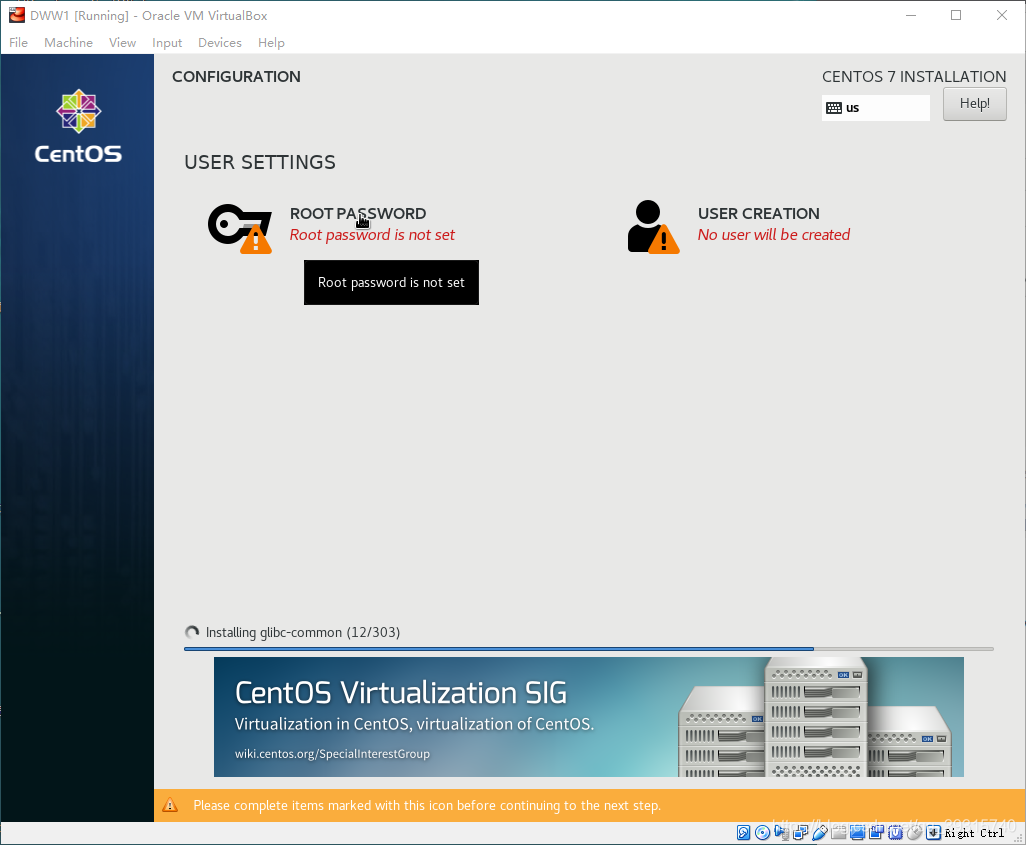
Task: Click keyboard capture arrow status icon
Action: [933, 833]
